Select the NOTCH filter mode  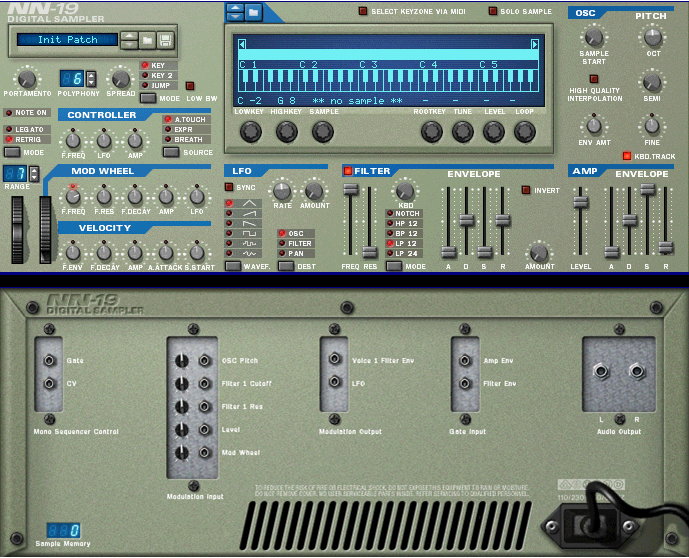pyautogui.click(x=404, y=214)
